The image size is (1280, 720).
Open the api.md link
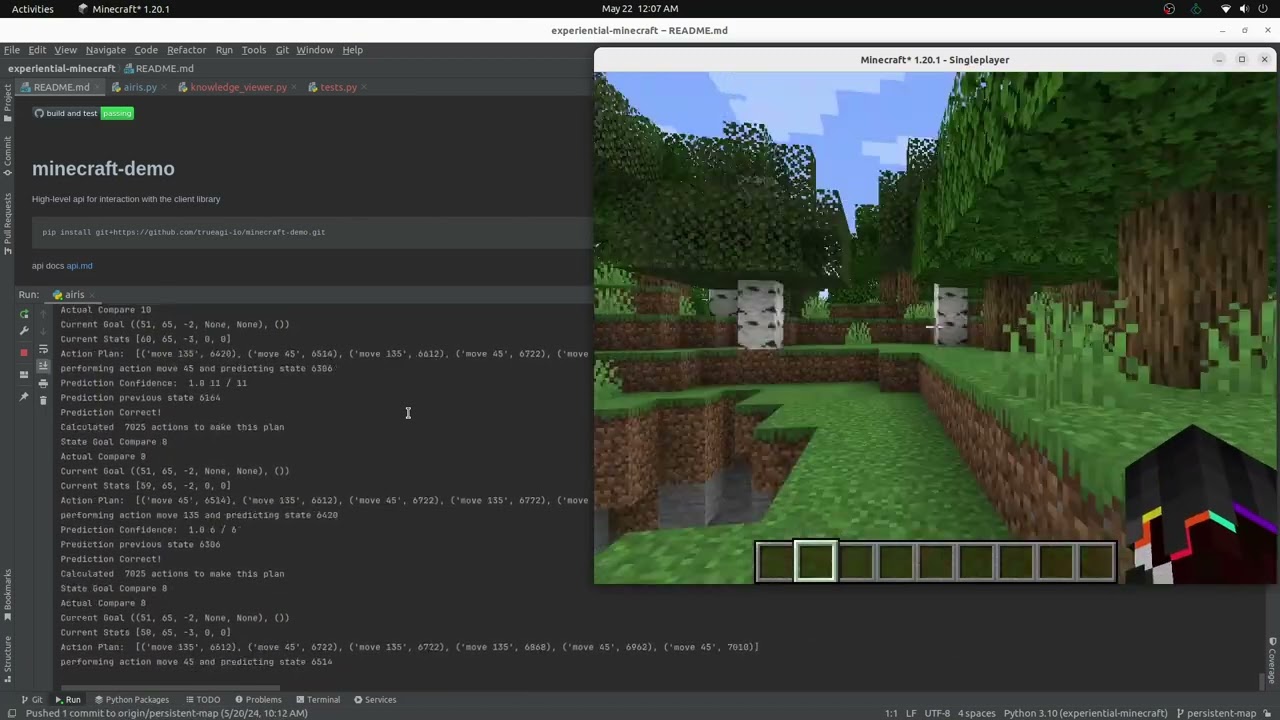pos(79,266)
